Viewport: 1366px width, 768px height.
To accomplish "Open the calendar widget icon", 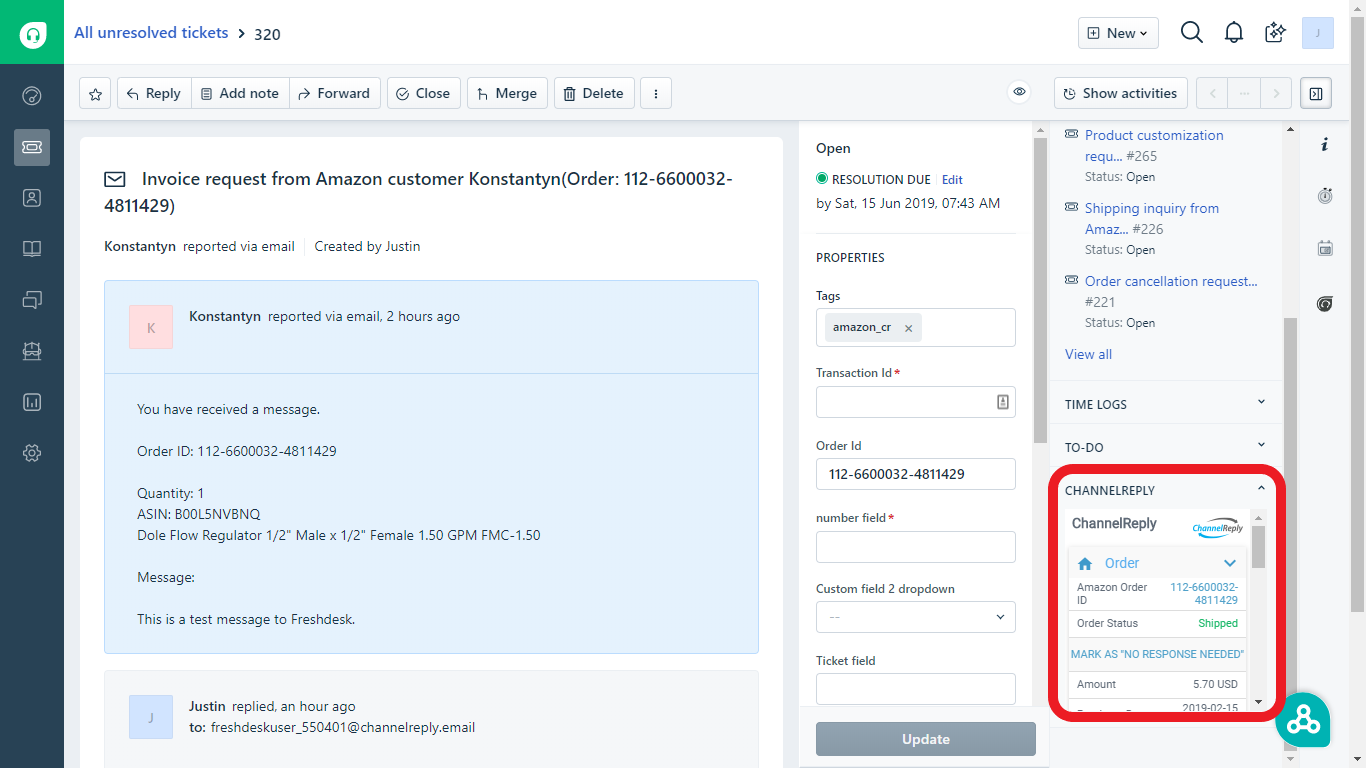I will click(x=1325, y=248).
